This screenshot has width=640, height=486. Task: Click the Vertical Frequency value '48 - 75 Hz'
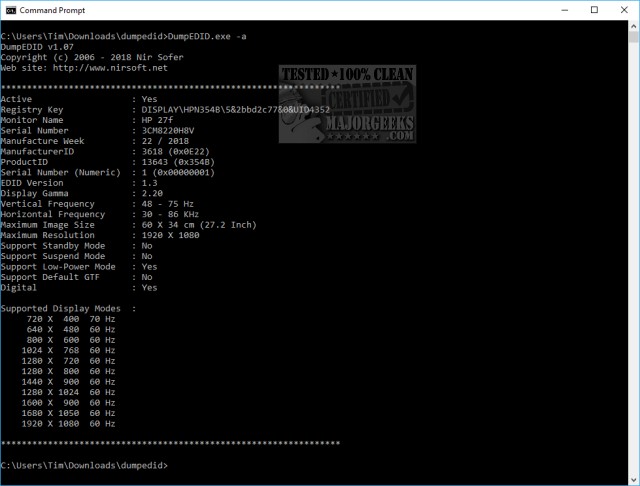point(168,204)
